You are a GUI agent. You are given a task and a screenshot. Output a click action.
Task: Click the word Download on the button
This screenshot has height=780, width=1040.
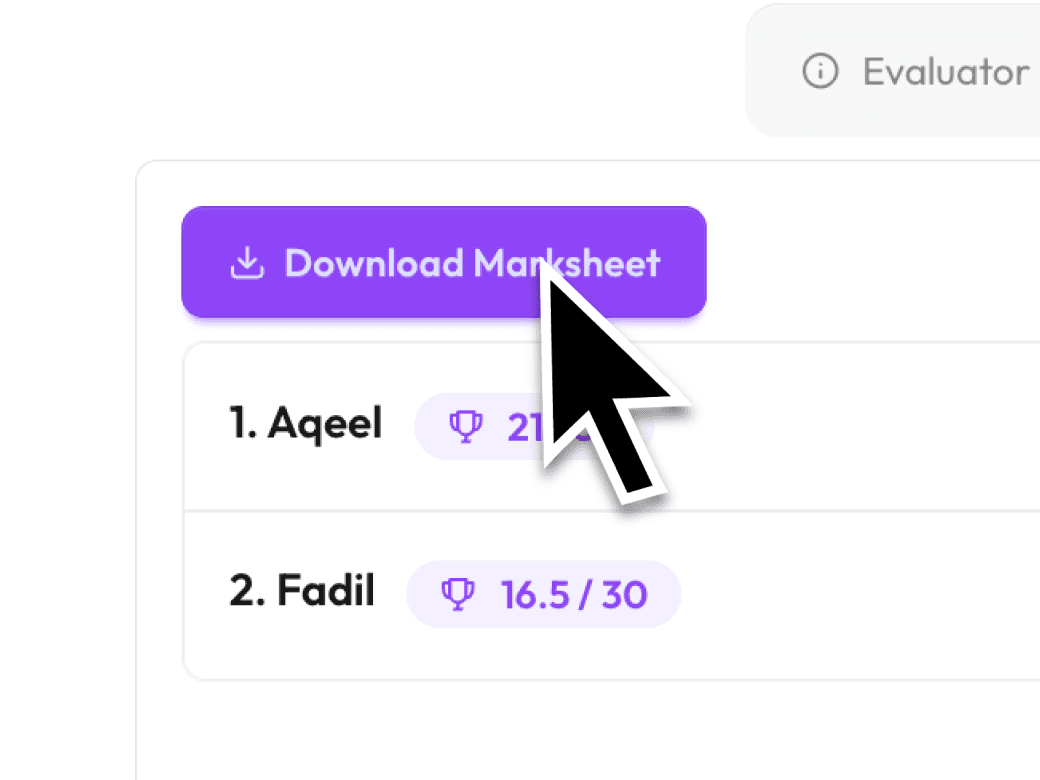(x=374, y=263)
